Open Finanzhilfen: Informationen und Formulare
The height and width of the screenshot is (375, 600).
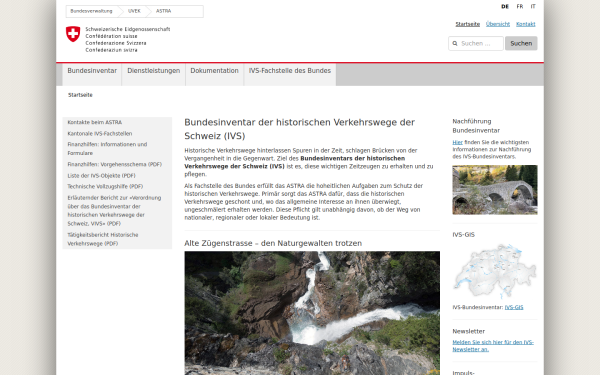click(x=107, y=148)
